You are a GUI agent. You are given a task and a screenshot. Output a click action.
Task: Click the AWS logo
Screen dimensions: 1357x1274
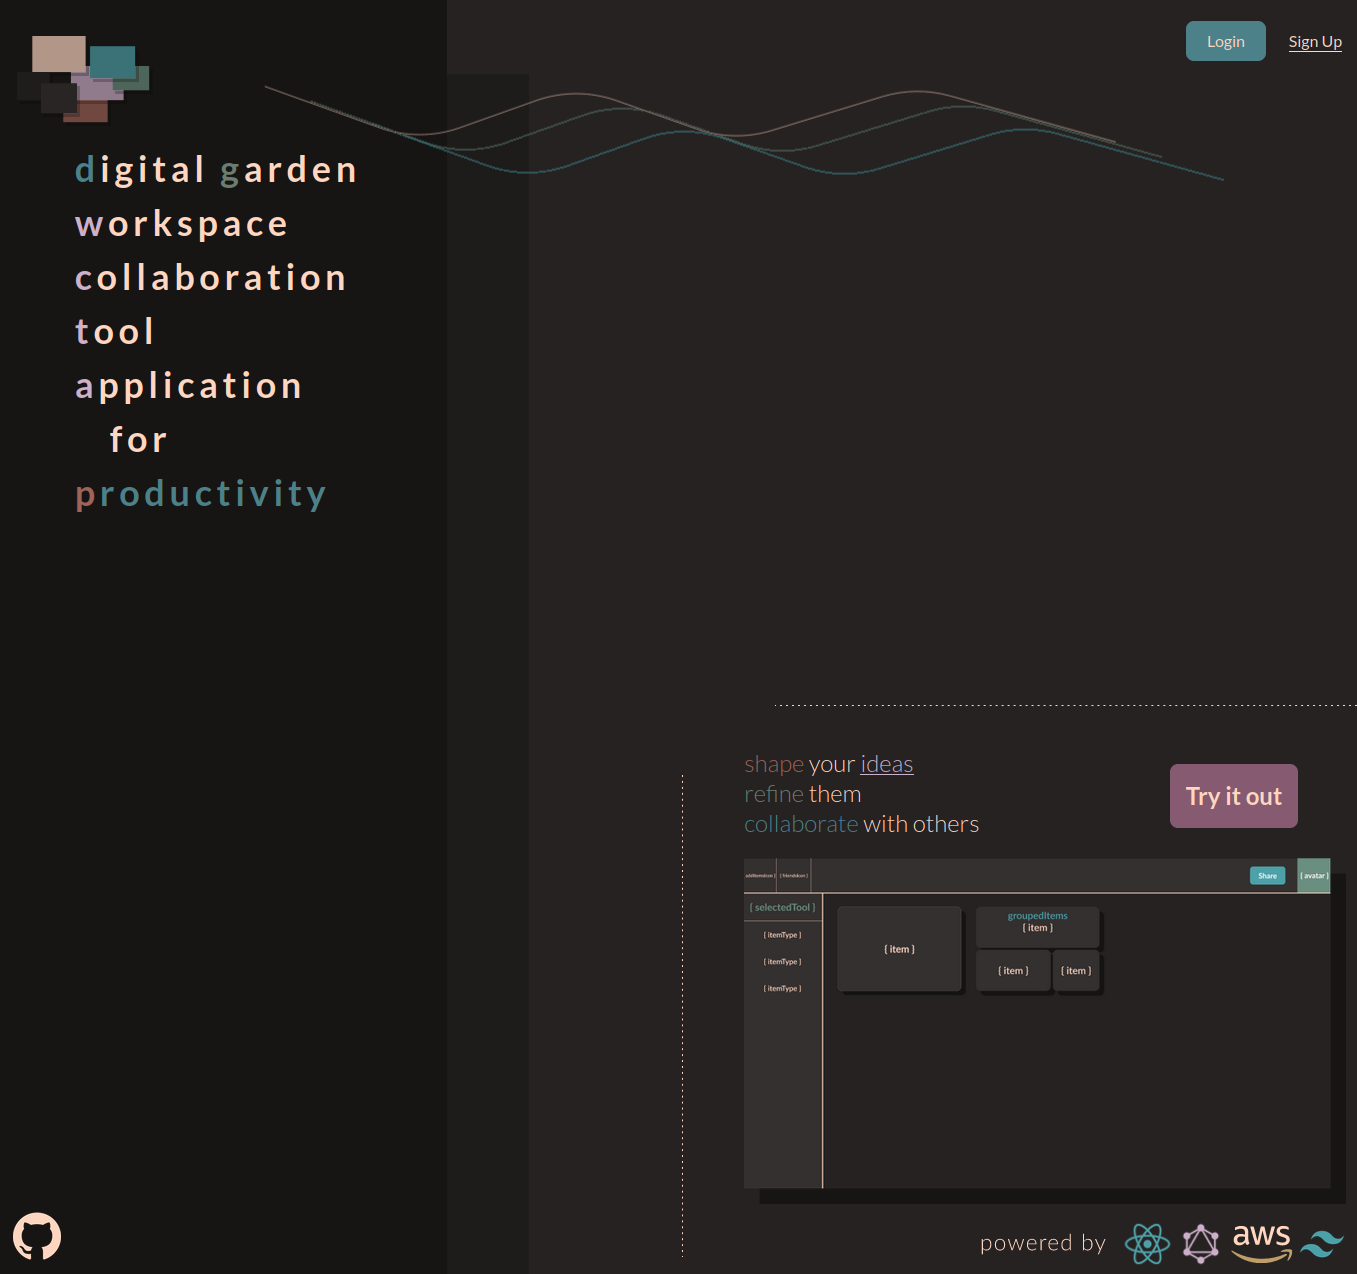1262,1243
